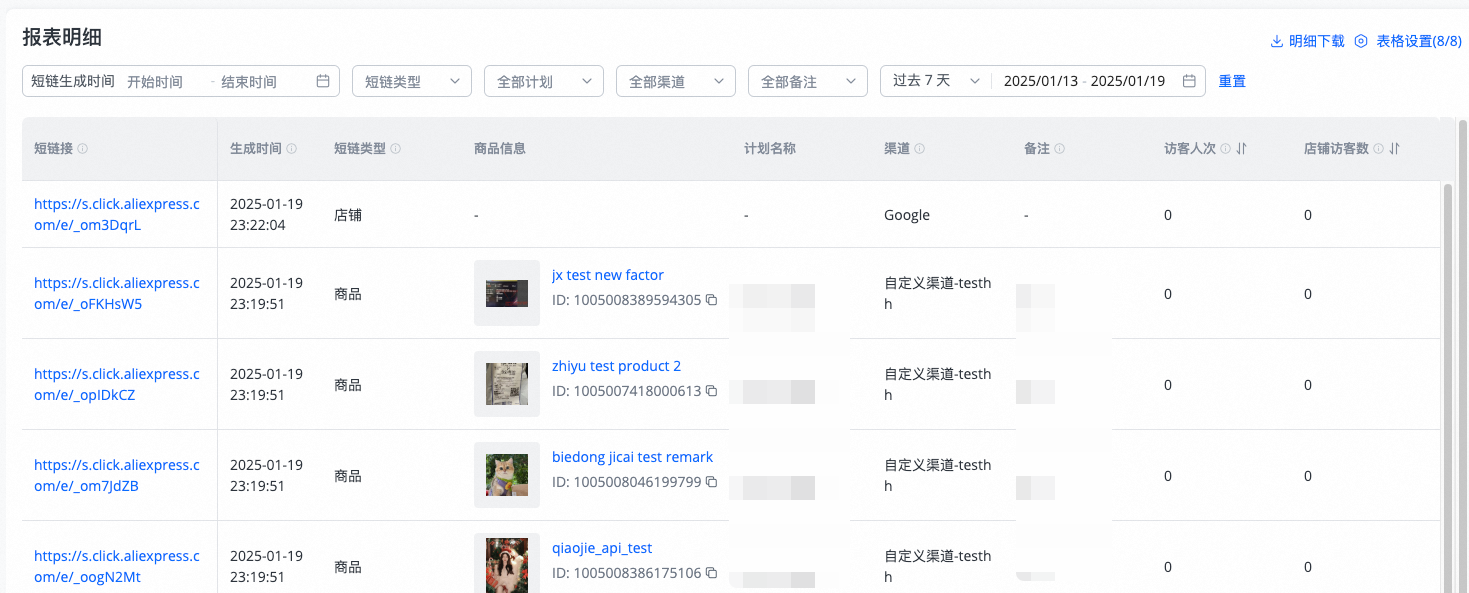This screenshot has height=593, width=1469.
Task: Sort table by 店铺访客数 sort icon
Action: (x=1394, y=149)
